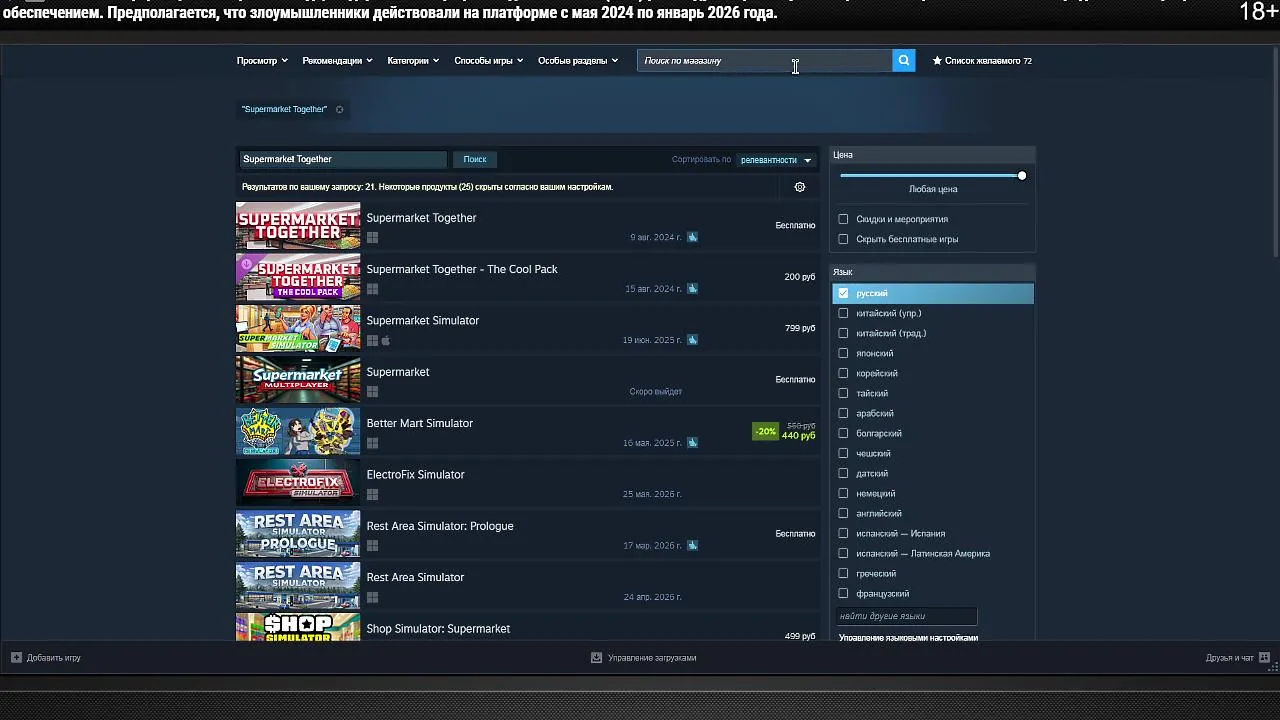
Task: Check испанский — Латинская Америка language
Action: pos(843,553)
